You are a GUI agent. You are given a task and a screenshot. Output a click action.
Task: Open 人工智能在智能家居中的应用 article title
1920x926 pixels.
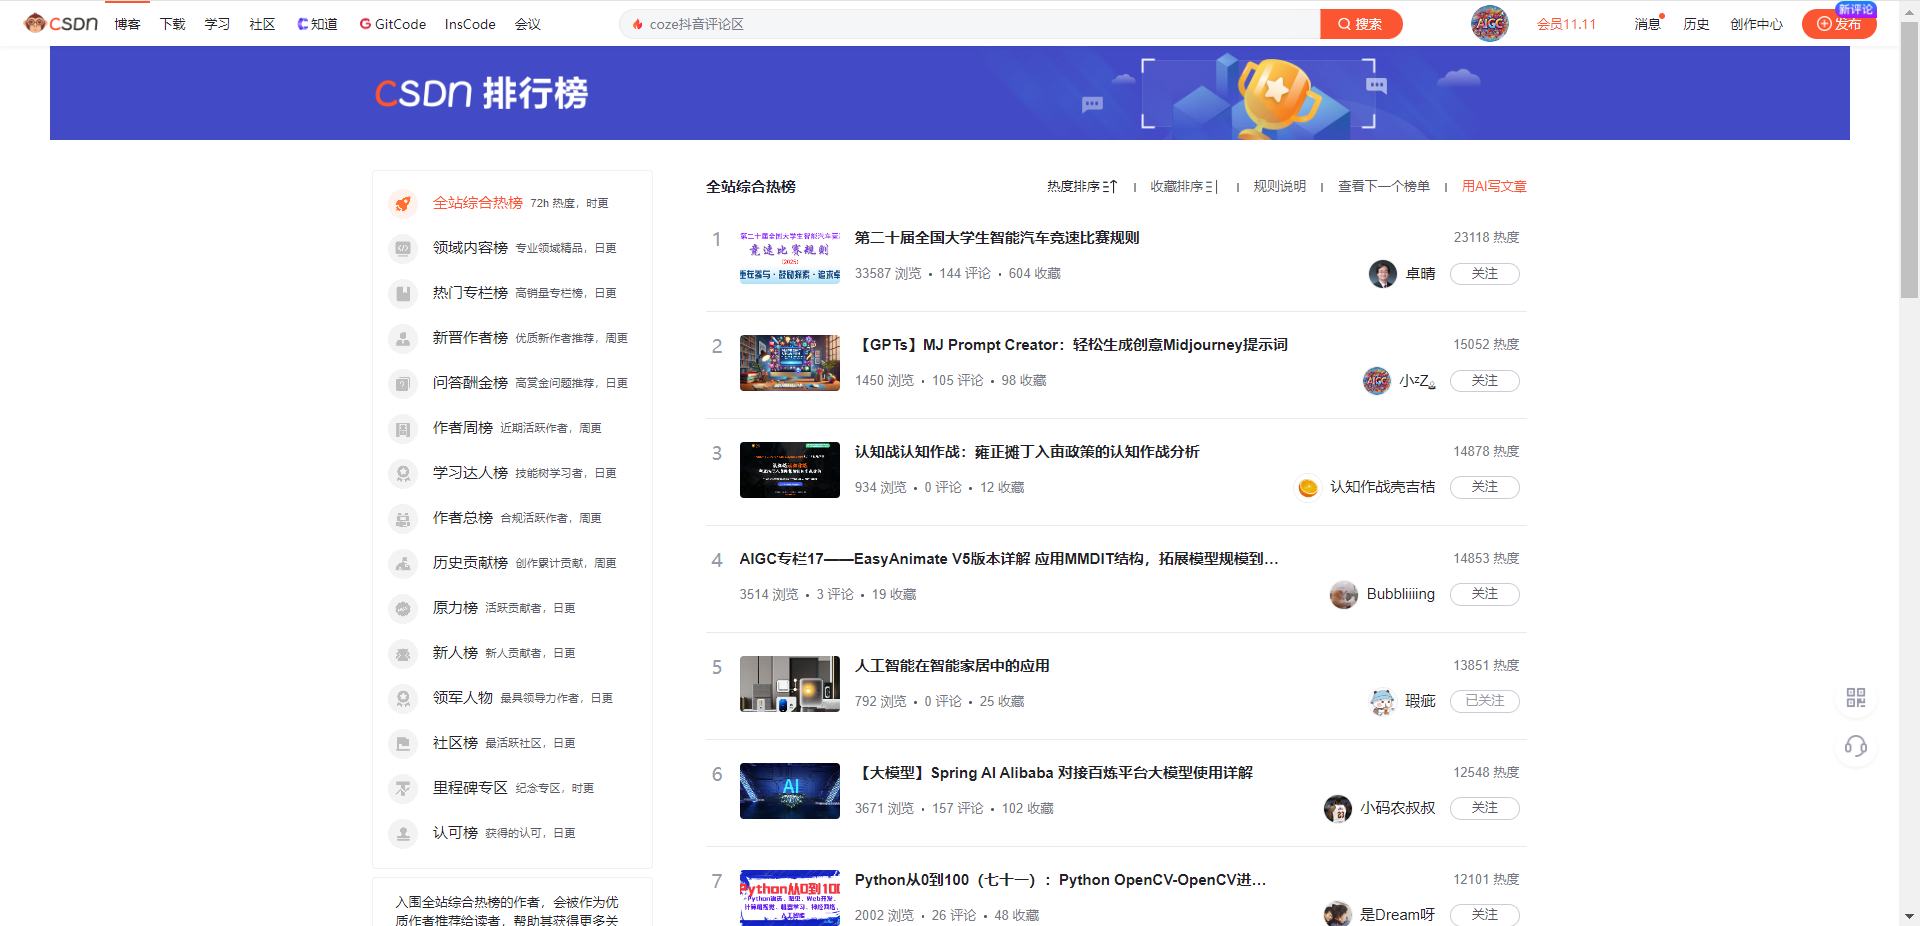(952, 666)
